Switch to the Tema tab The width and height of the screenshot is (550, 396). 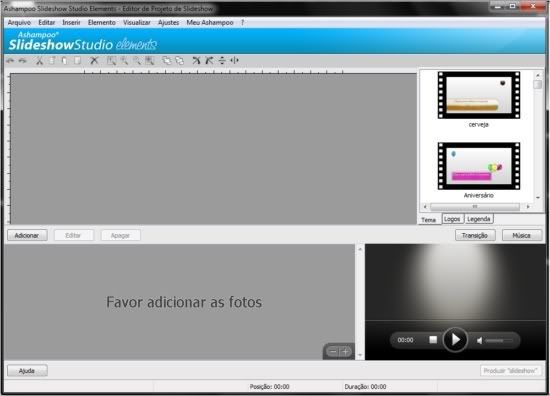coord(428,220)
